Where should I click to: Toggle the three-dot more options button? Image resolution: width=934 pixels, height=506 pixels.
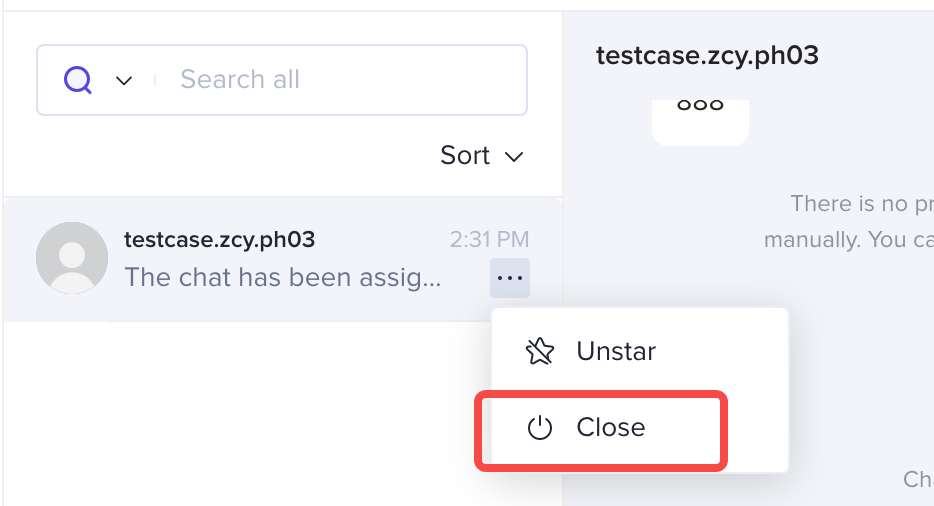[x=510, y=278]
